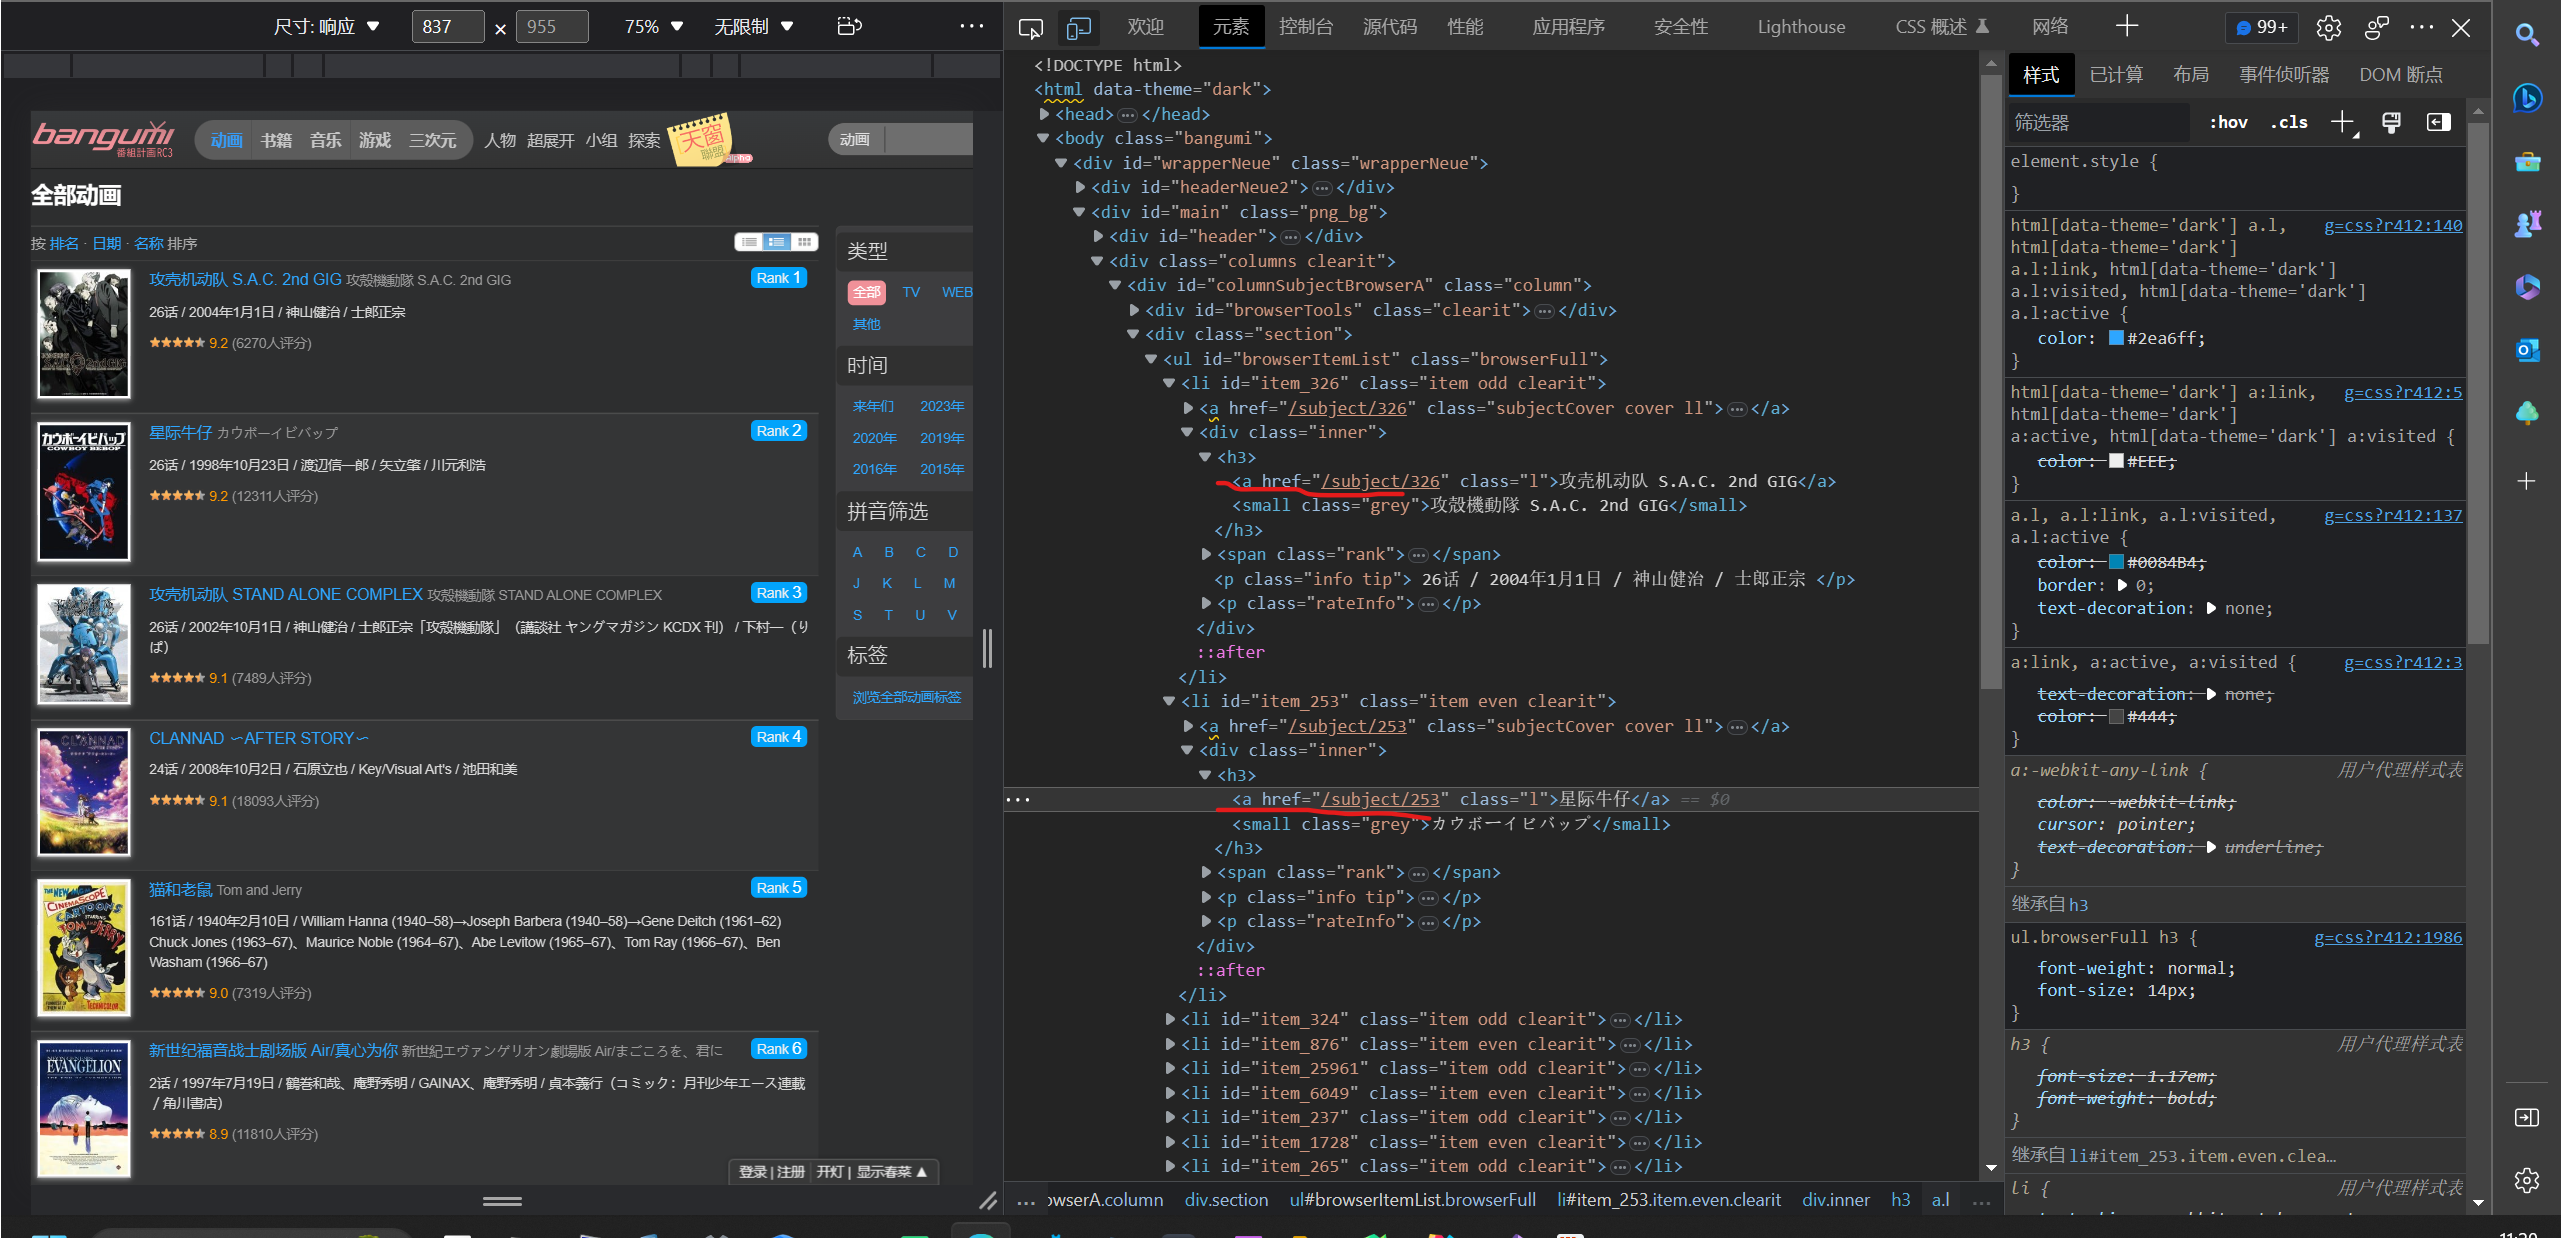2561x1238 pixels.
Task: Click the g=css?r412:140 source link
Action: coord(2392,225)
